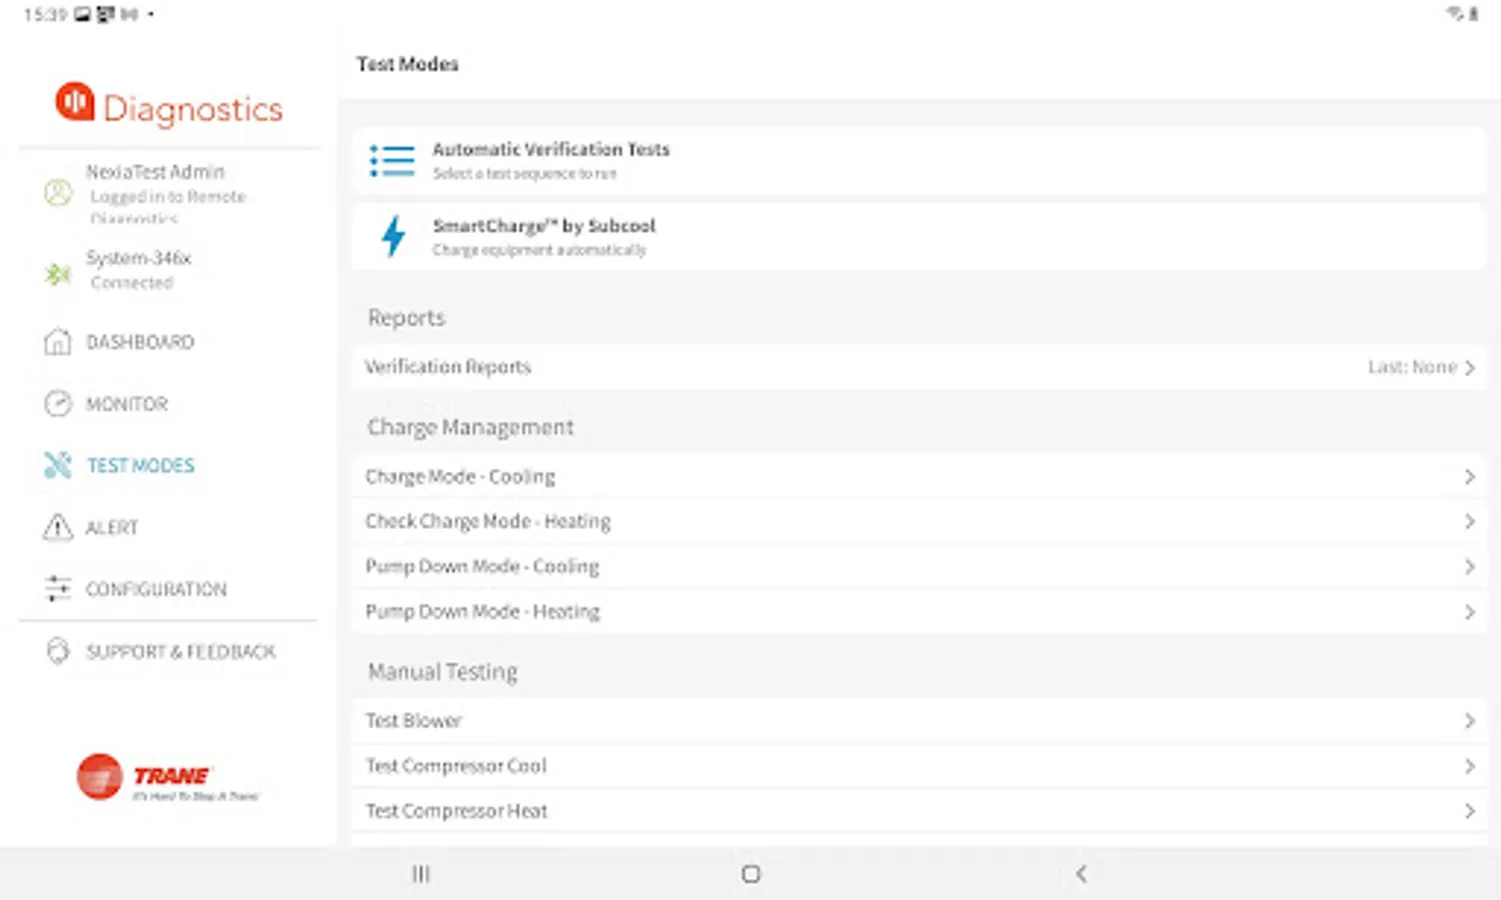Open Test Compressor Cool row
The height and width of the screenshot is (900, 1501).
pyautogui.click(x=919, y=766)
